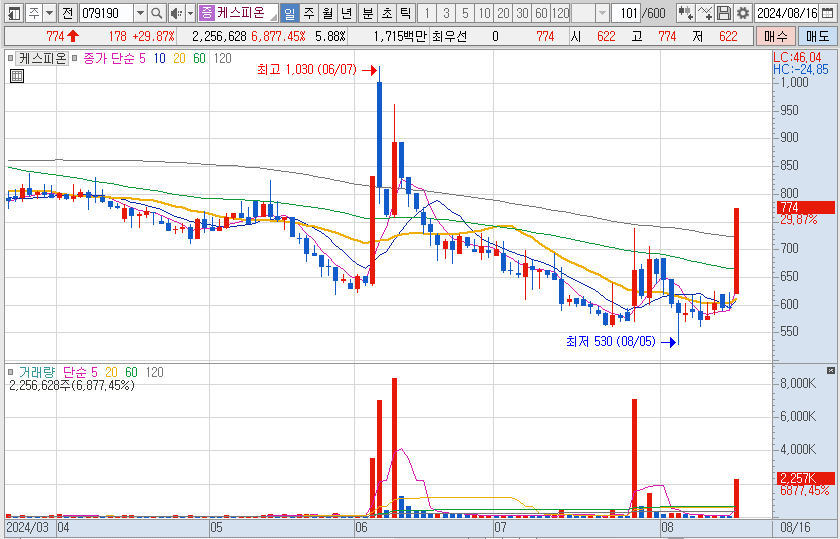This screenshot has height=539, width=840.
Task: Click the 5.88% value in info bar
Action: point(330,36)
